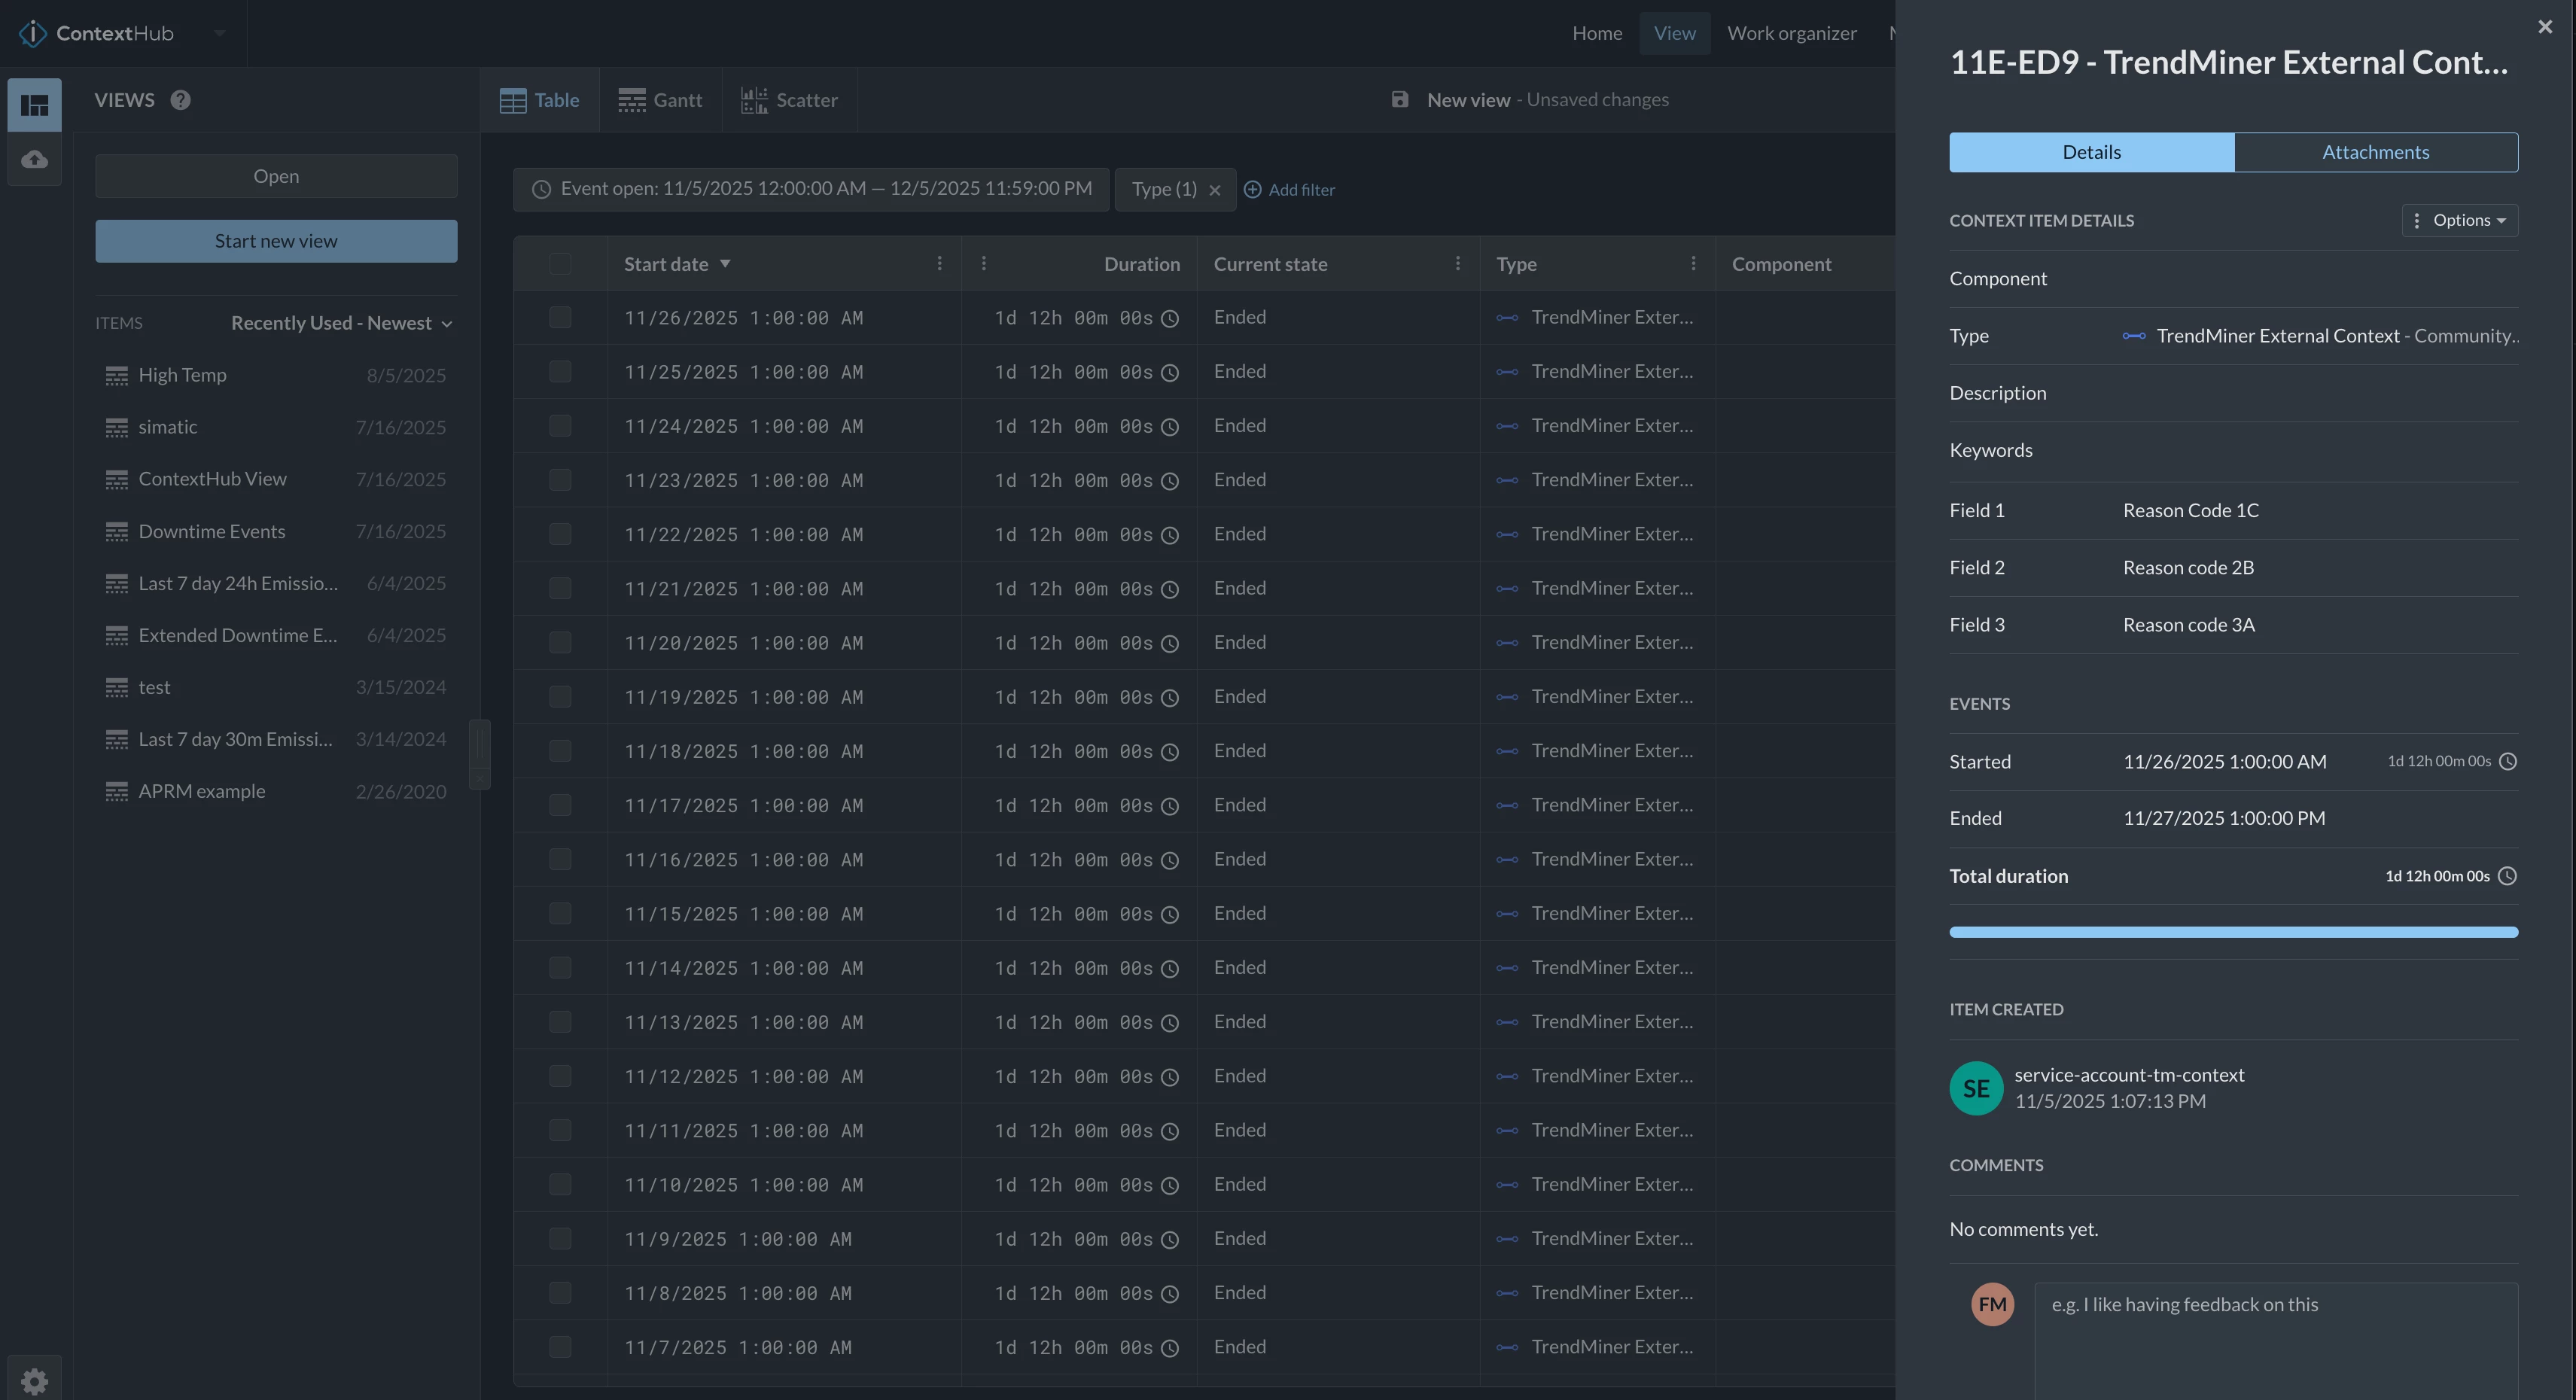2576x1400 pixels.
Task: Remove the Type (1) filter
Action: (x=1214, y=190)
